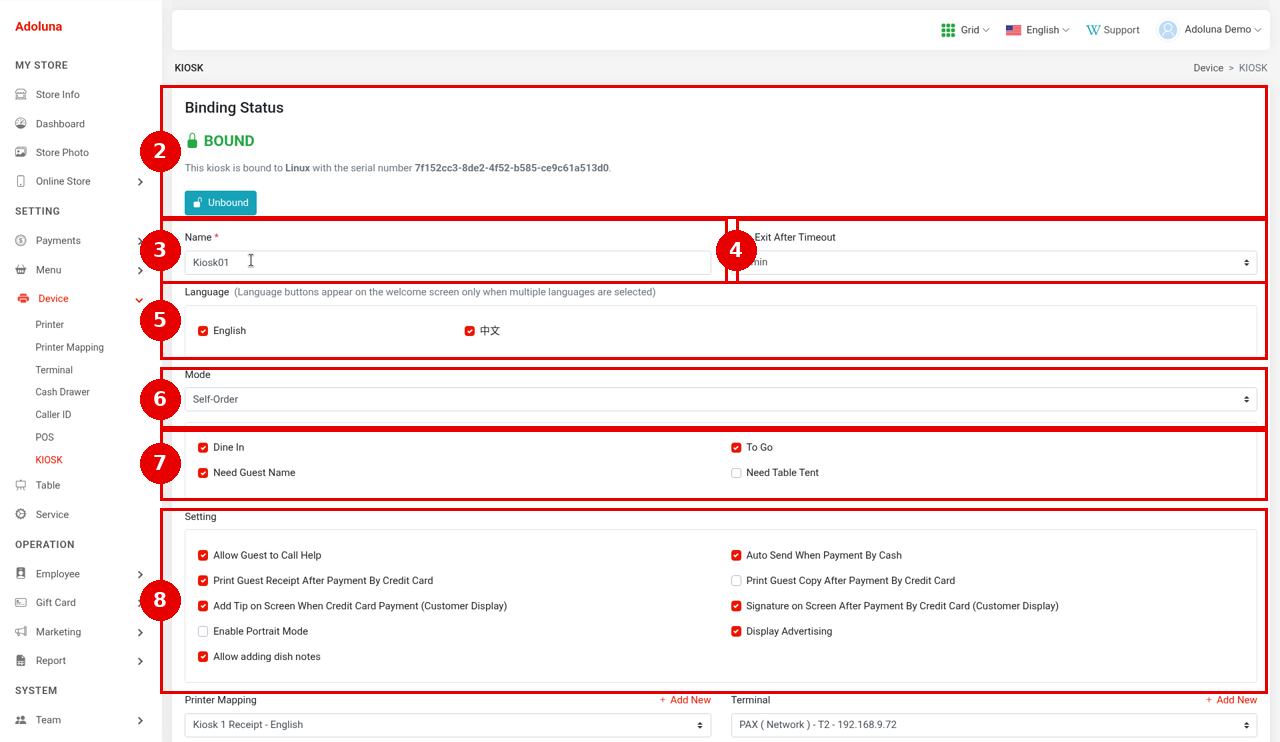Click the Gift Card icon
1280x742 pixels.
coord(21,603)
